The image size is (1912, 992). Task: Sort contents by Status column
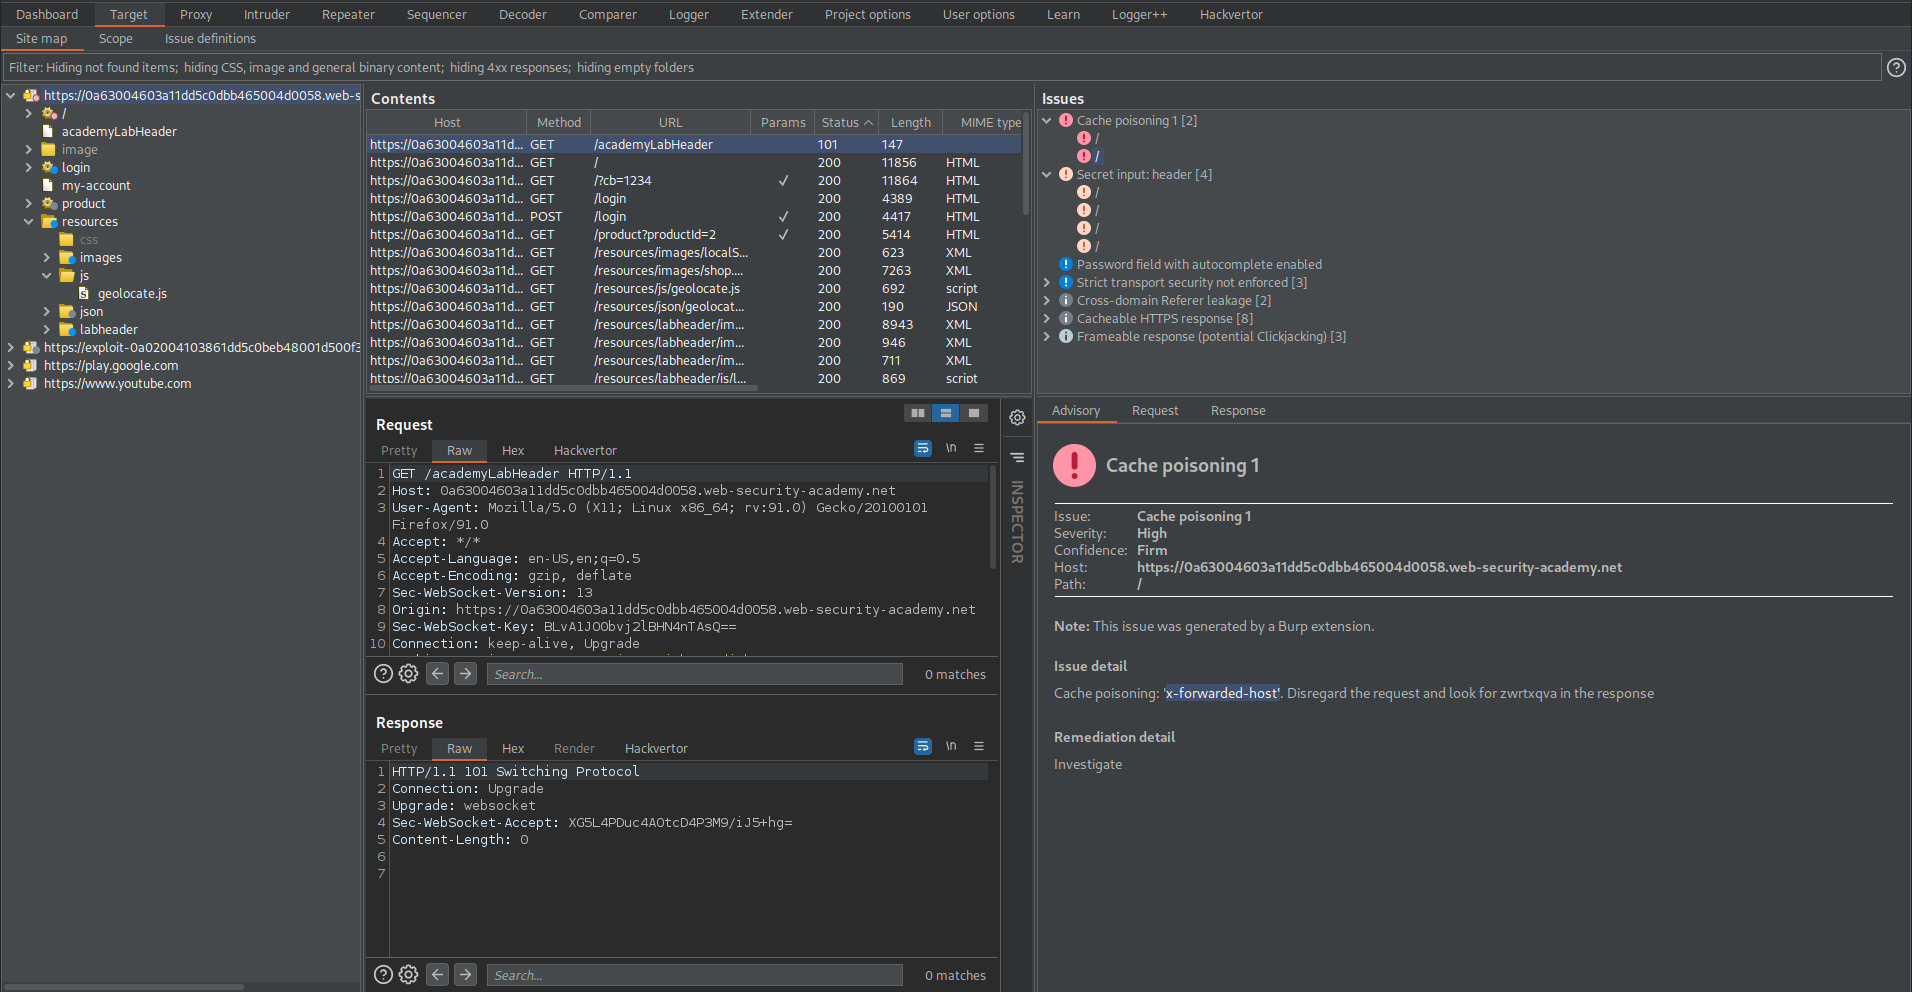(x=846, y=122)
